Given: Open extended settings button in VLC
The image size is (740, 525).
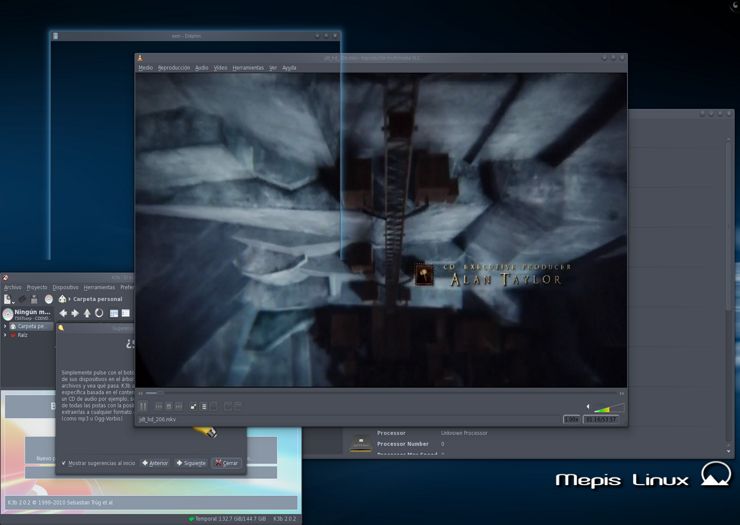Looking at the screenshot, I should click(x=214, y=406).
